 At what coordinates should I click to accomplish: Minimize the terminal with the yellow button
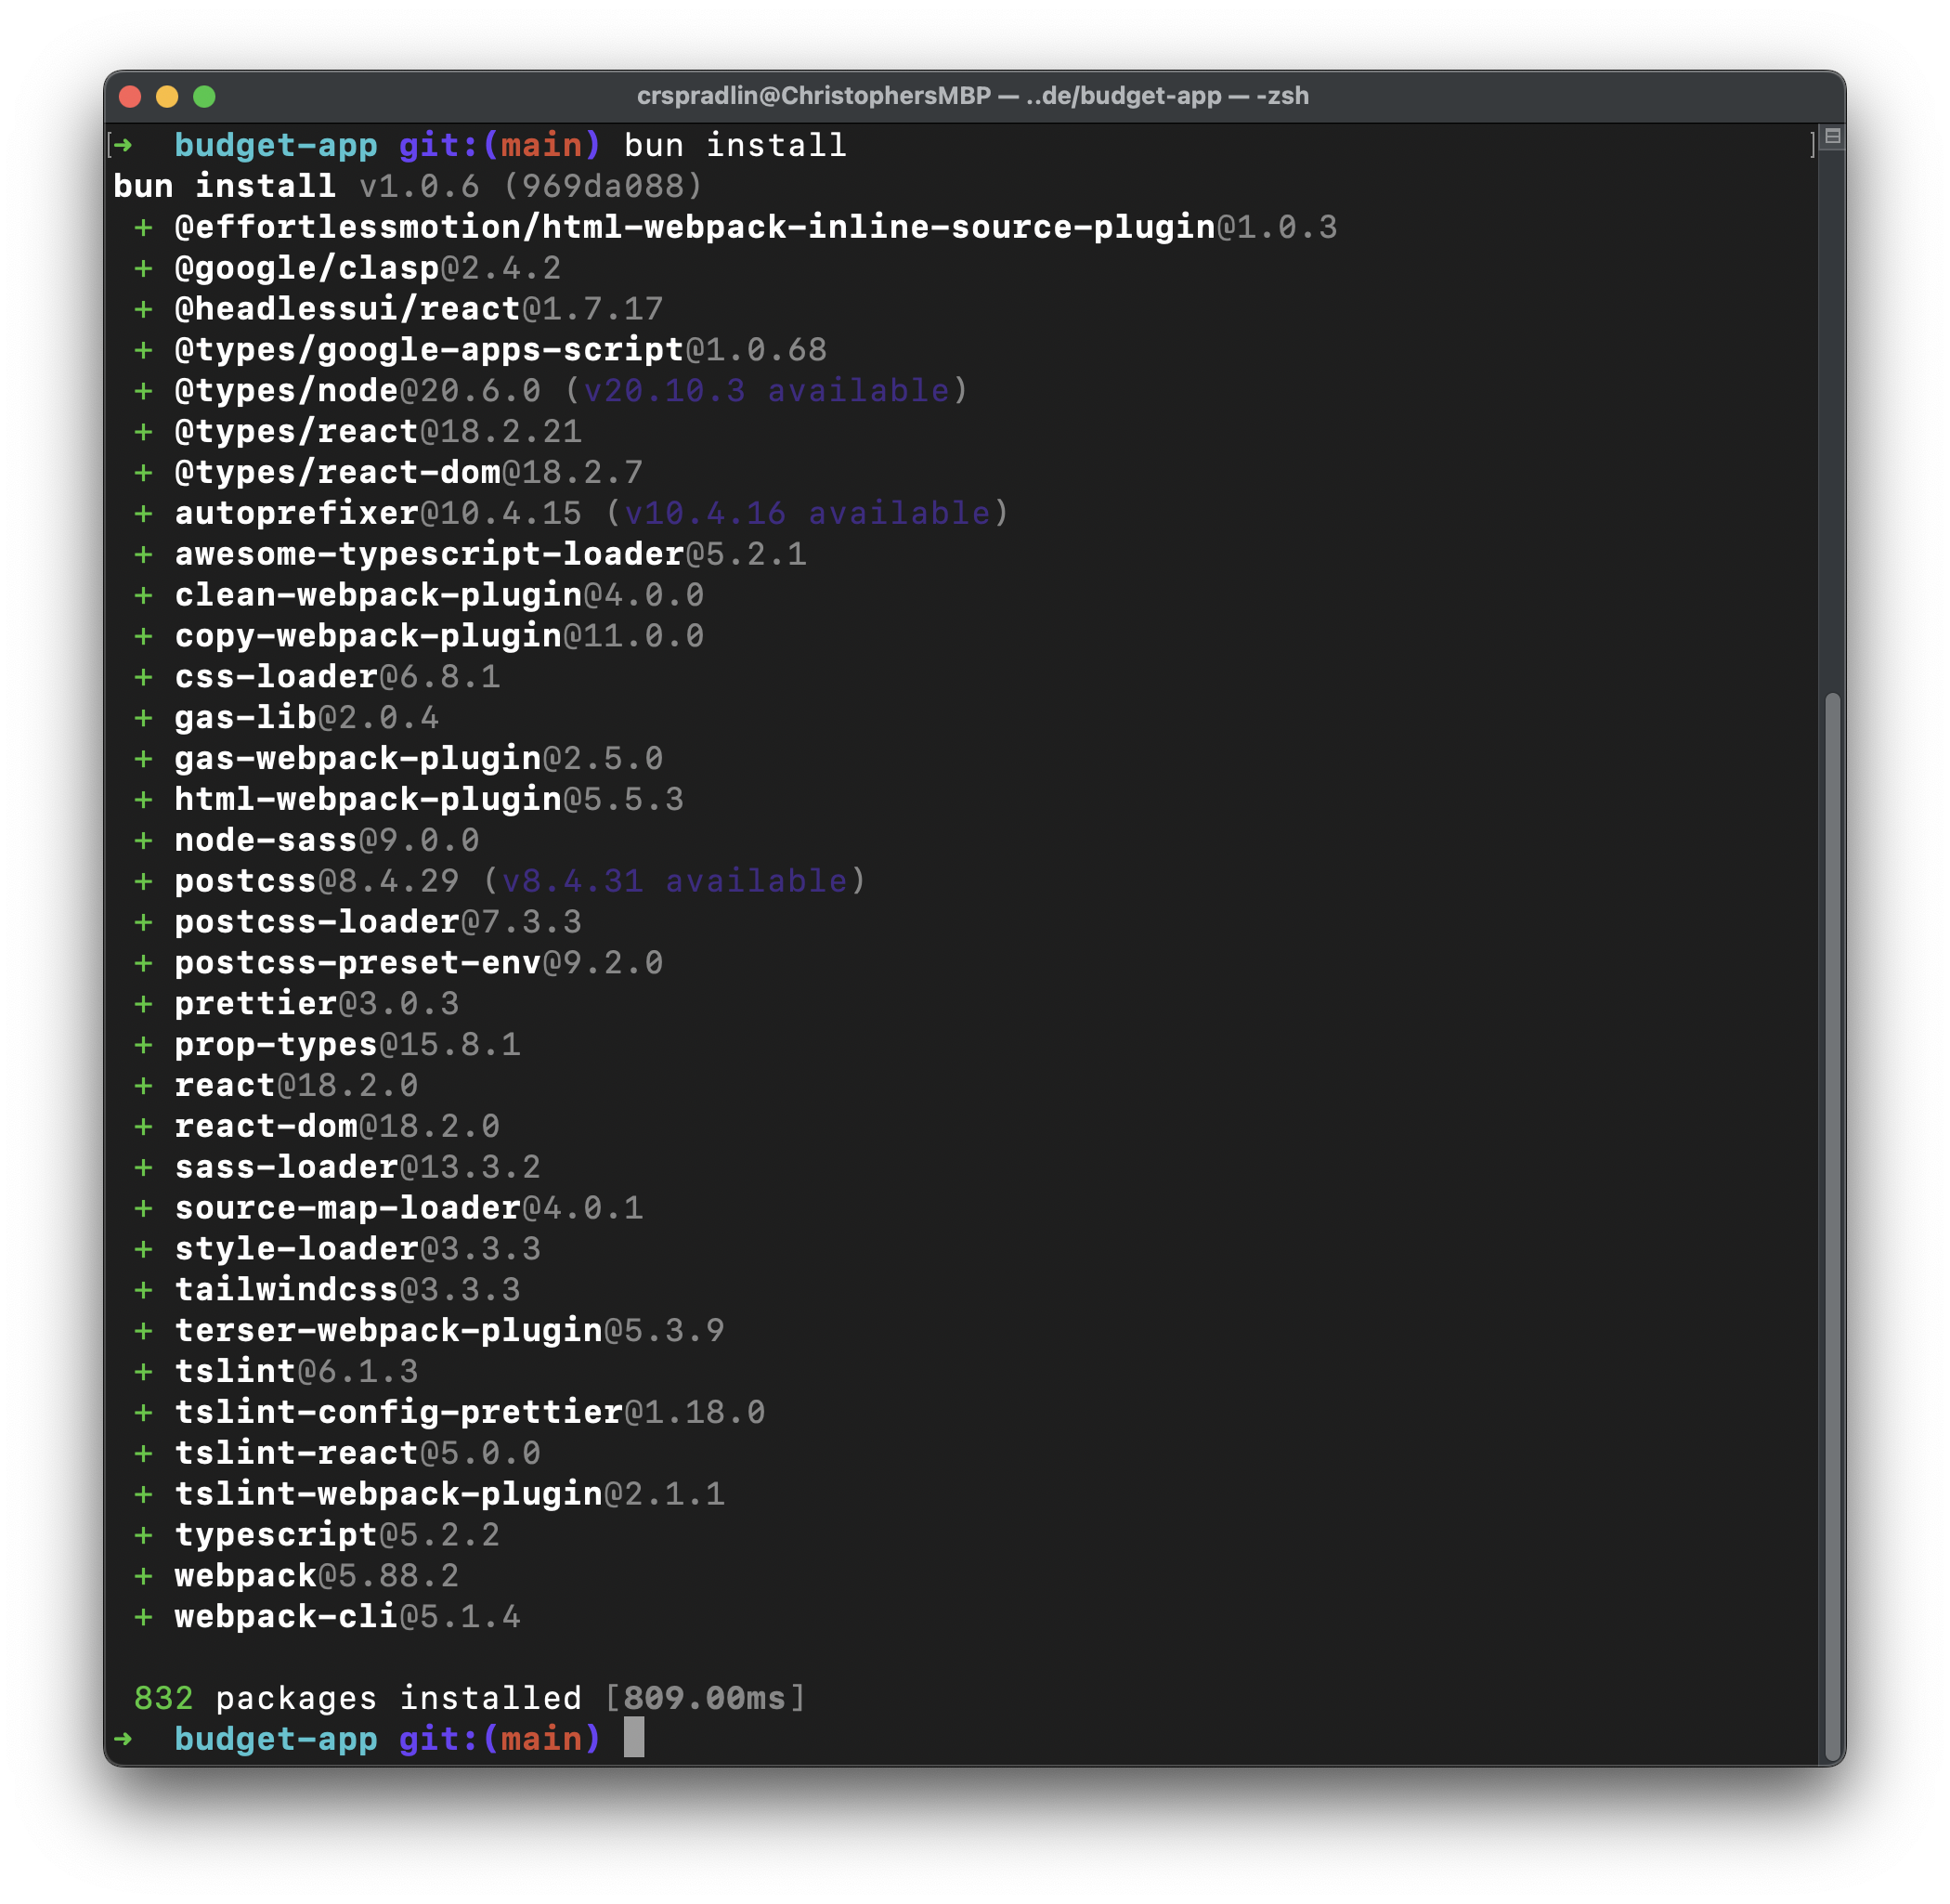click(x=167, y=97)
